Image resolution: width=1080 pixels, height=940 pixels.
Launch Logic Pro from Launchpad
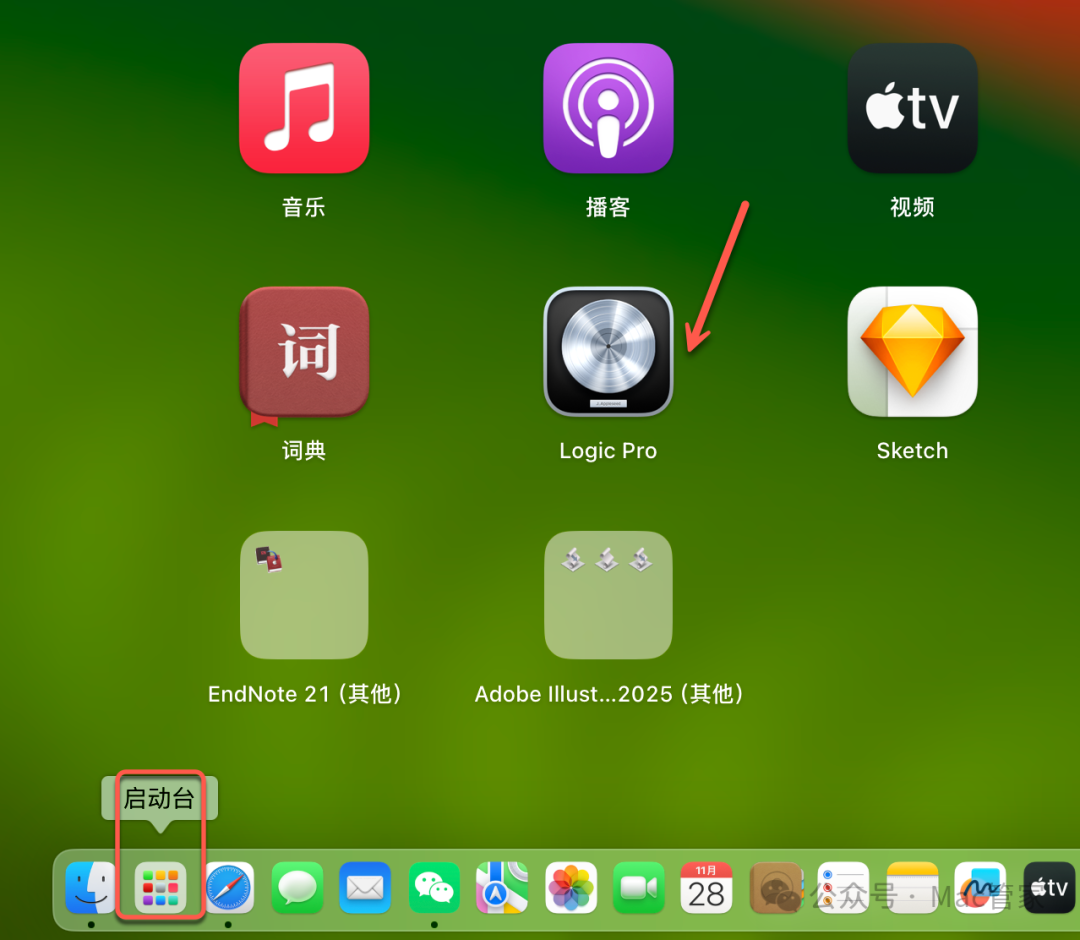608,352
